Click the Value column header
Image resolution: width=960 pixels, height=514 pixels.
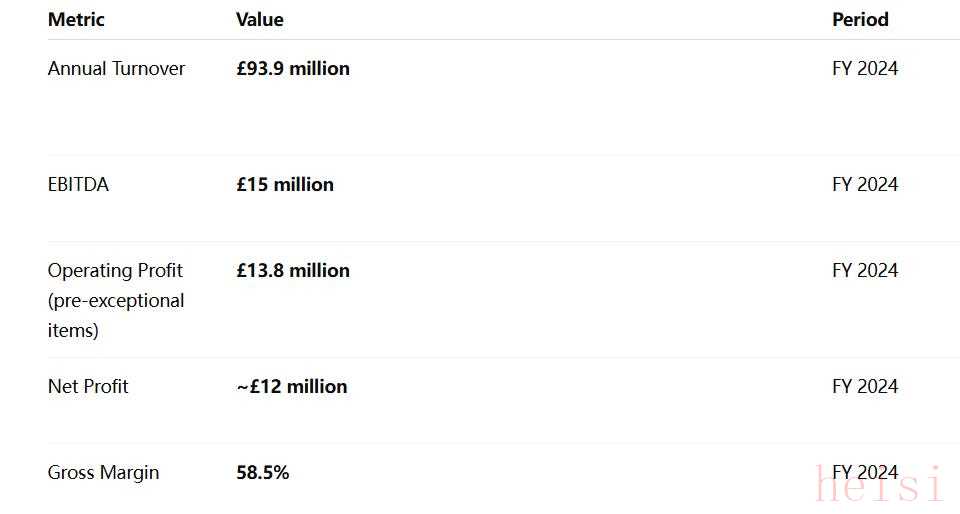click(x=259, y=19)
